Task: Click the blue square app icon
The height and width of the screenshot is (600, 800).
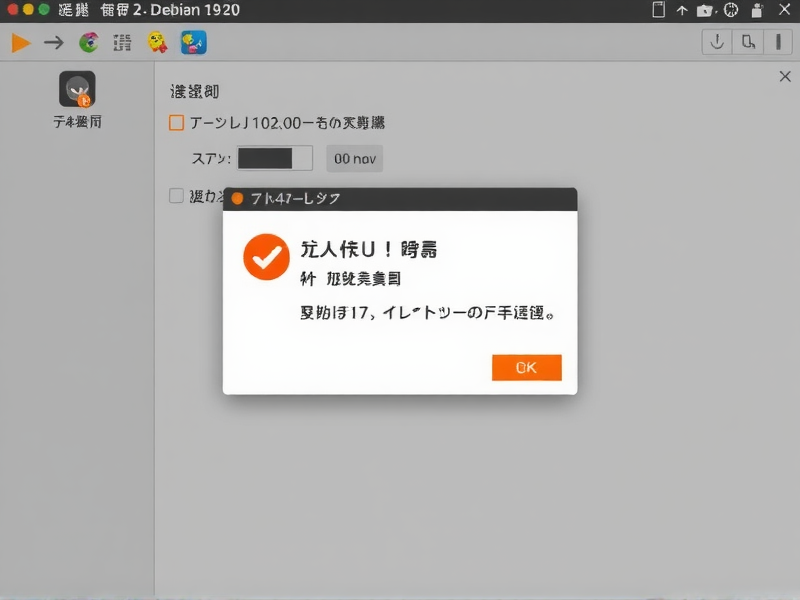Action: point(193,42)
